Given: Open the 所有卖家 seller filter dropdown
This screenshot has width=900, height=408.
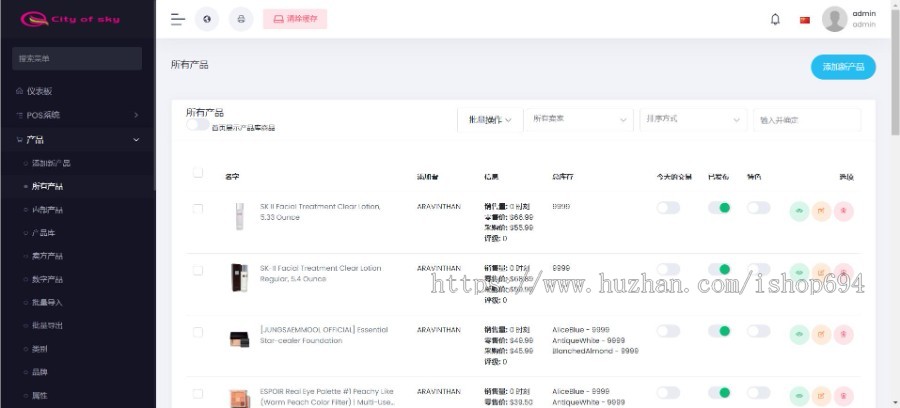Looking at the screenshot, I should pyautogui.click(x=579, y=119).
